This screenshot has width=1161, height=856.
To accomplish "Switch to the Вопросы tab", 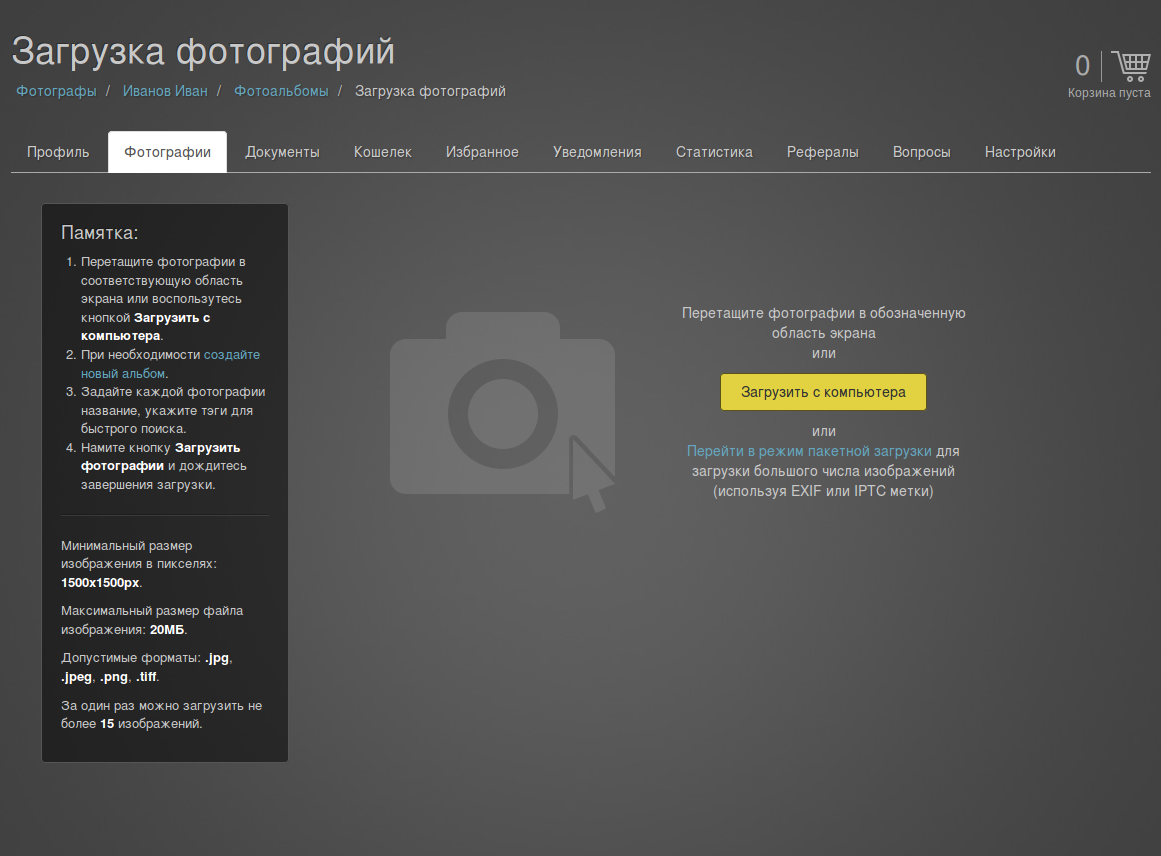I will tap(921, 152).
